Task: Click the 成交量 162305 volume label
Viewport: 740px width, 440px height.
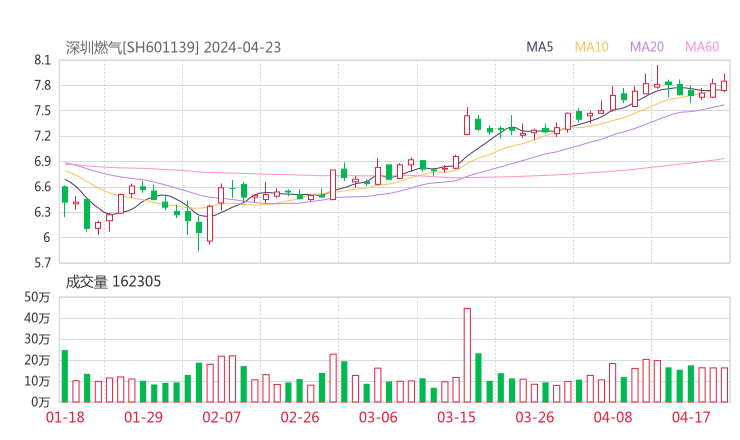Action: (x=113, y=282)
